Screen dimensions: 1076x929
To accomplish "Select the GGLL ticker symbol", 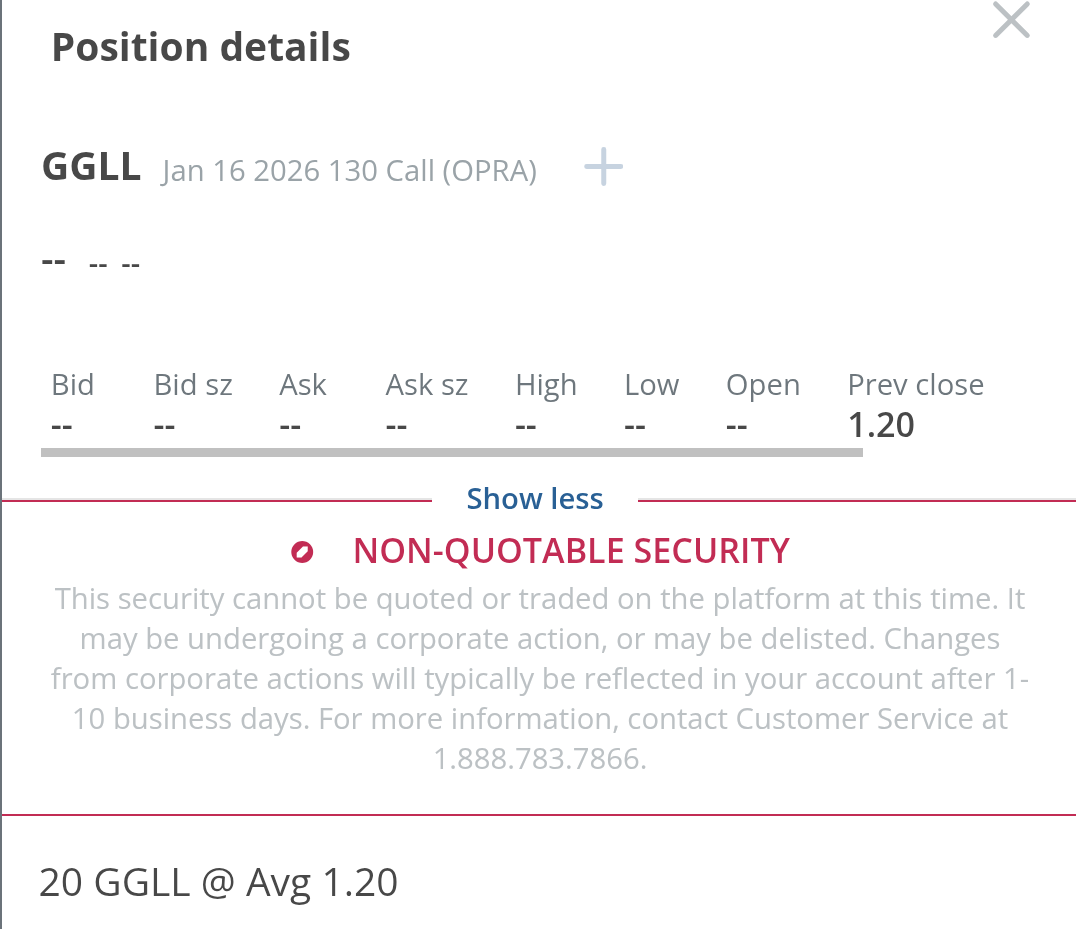I will (91, 167).
